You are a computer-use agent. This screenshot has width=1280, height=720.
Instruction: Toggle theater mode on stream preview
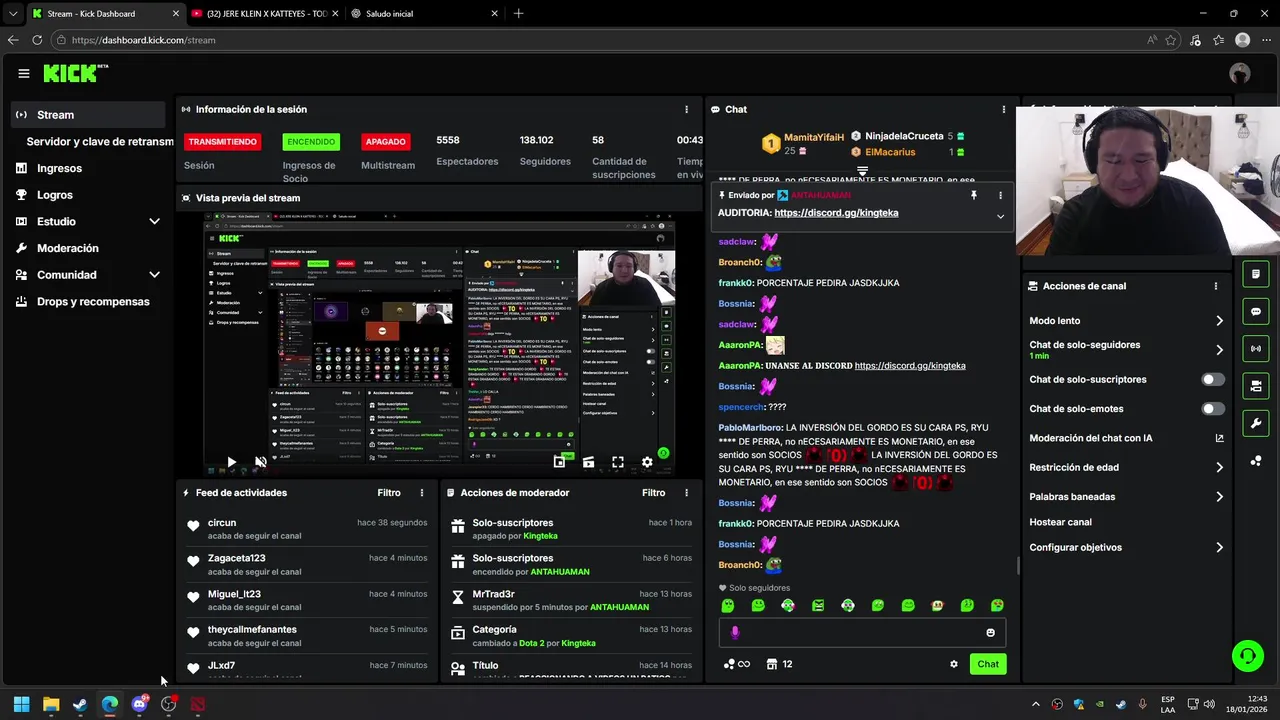click(x=588, y=462)
